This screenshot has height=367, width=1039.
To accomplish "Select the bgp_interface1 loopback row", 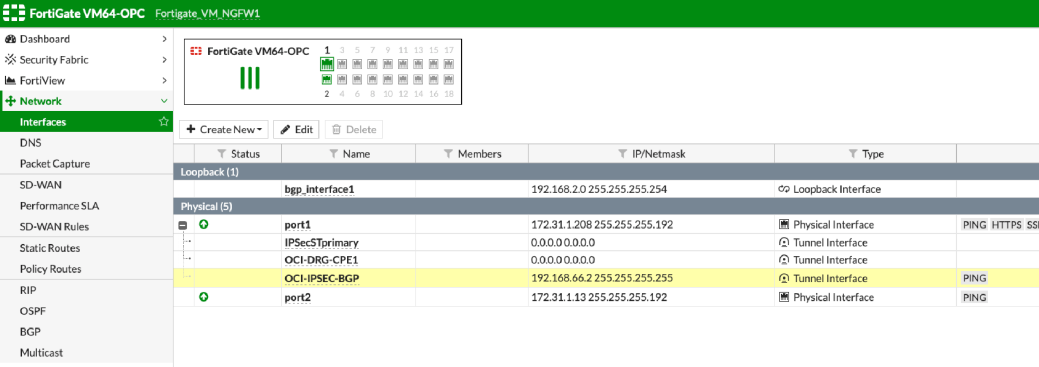I will 606,189.
